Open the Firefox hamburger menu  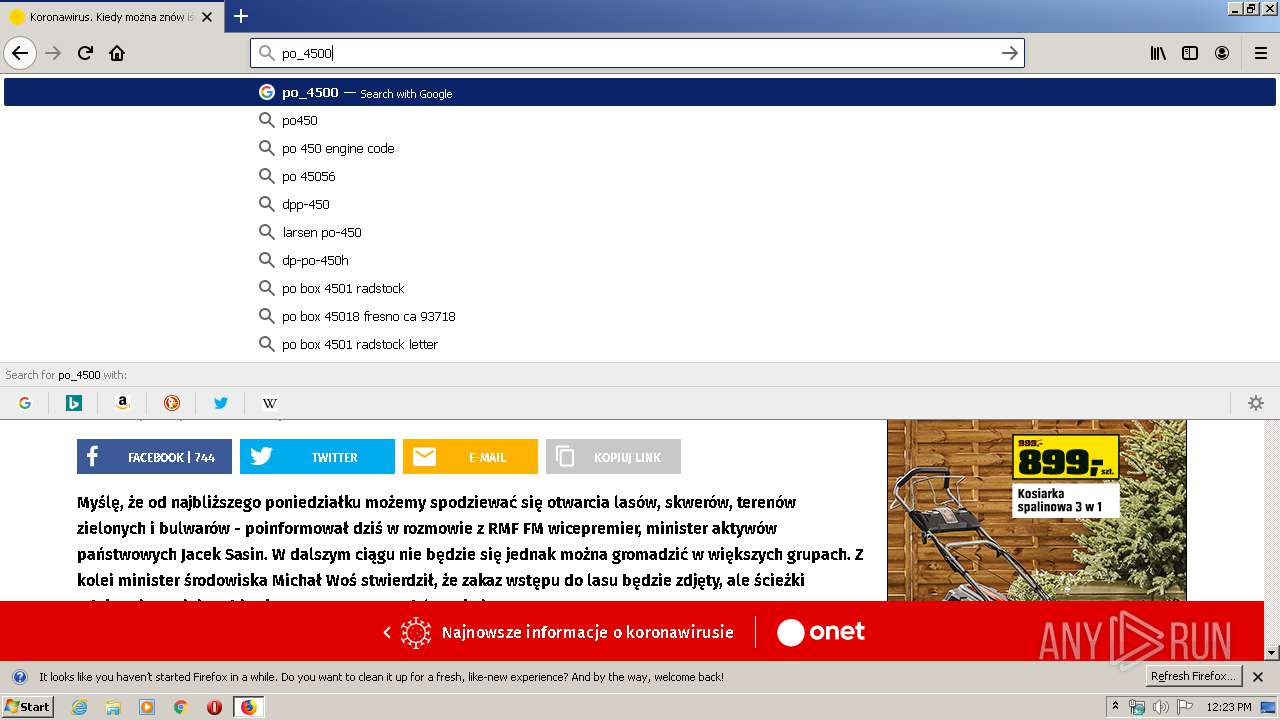[1260, 53]
